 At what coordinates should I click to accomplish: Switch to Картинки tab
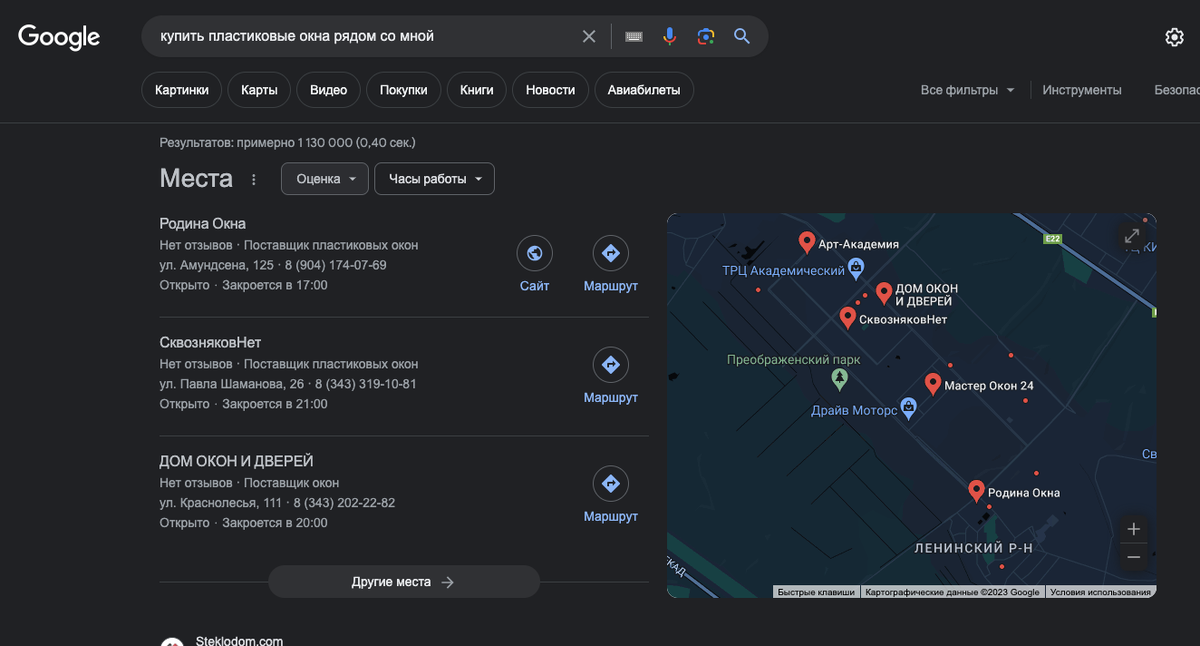(182, 90)
